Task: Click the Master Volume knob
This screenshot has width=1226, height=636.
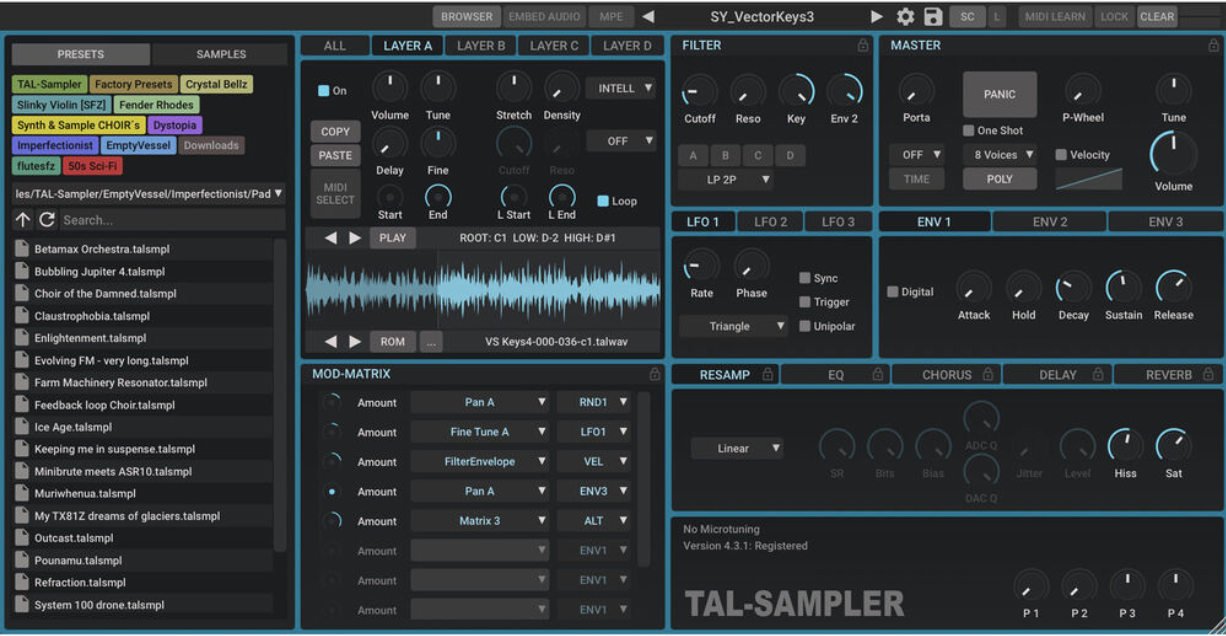Action: pyautogui.click(x=1174, y=154)
